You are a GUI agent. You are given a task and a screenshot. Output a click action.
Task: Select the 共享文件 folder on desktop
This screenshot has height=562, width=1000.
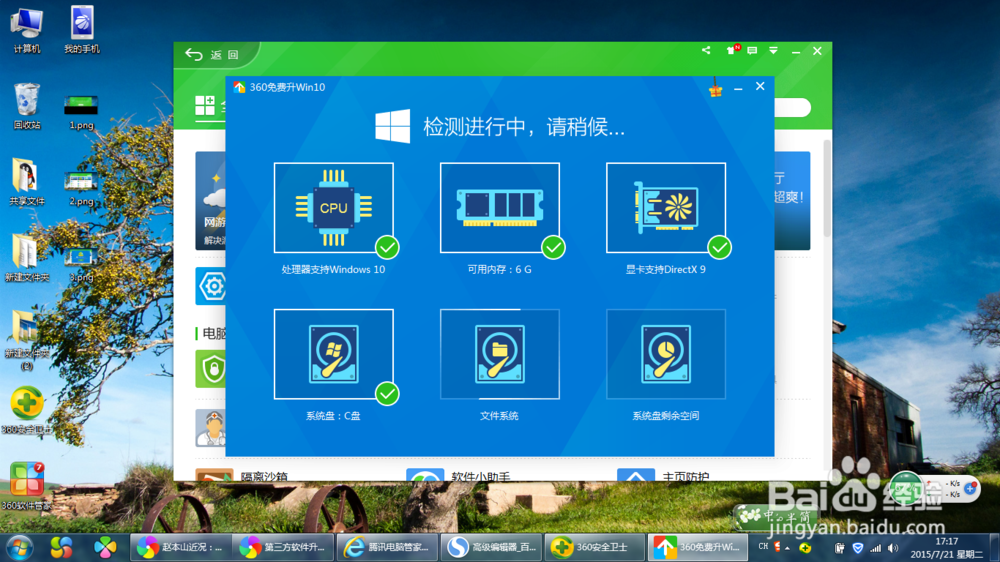(x=27, y=182)
